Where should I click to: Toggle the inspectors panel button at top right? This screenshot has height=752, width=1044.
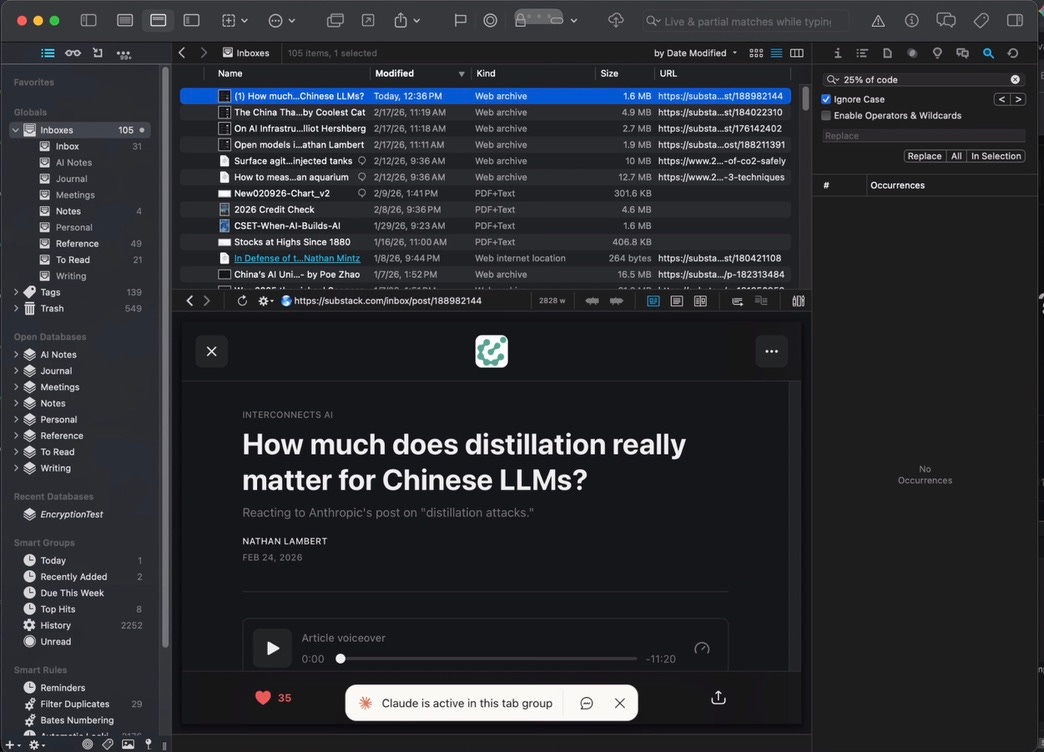(x=1015, y=21)
